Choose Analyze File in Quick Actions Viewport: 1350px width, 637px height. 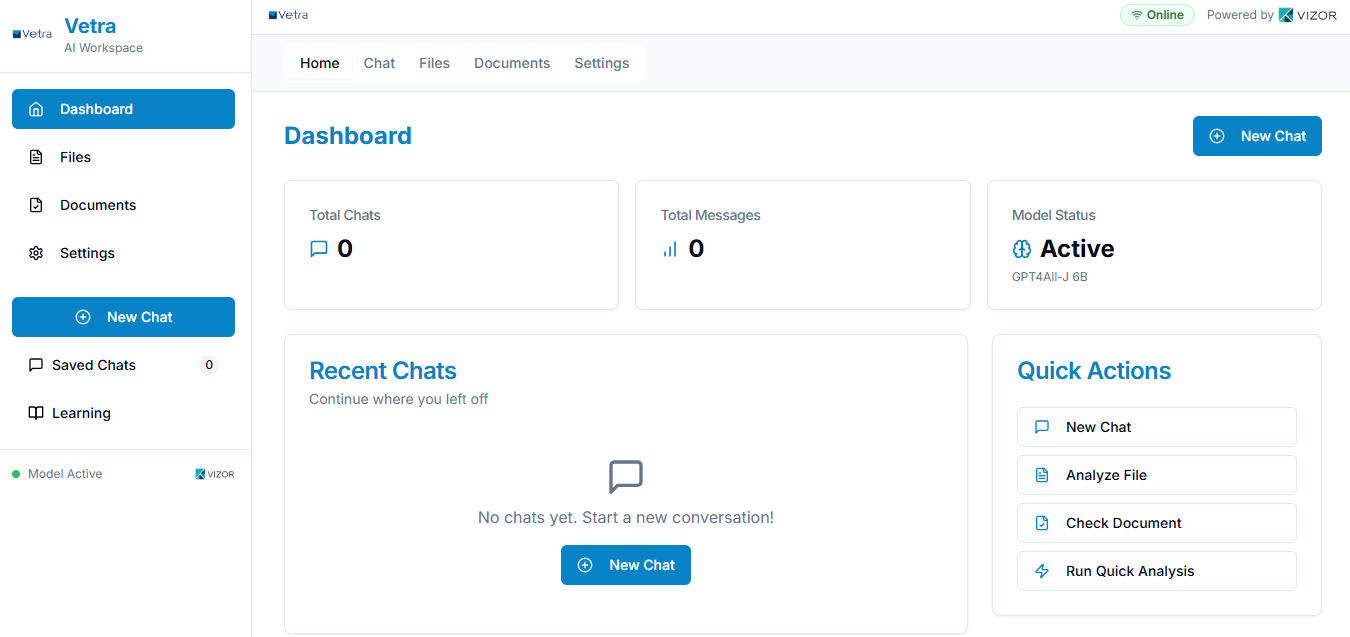pyautogui.click(x=1156, y=475)
